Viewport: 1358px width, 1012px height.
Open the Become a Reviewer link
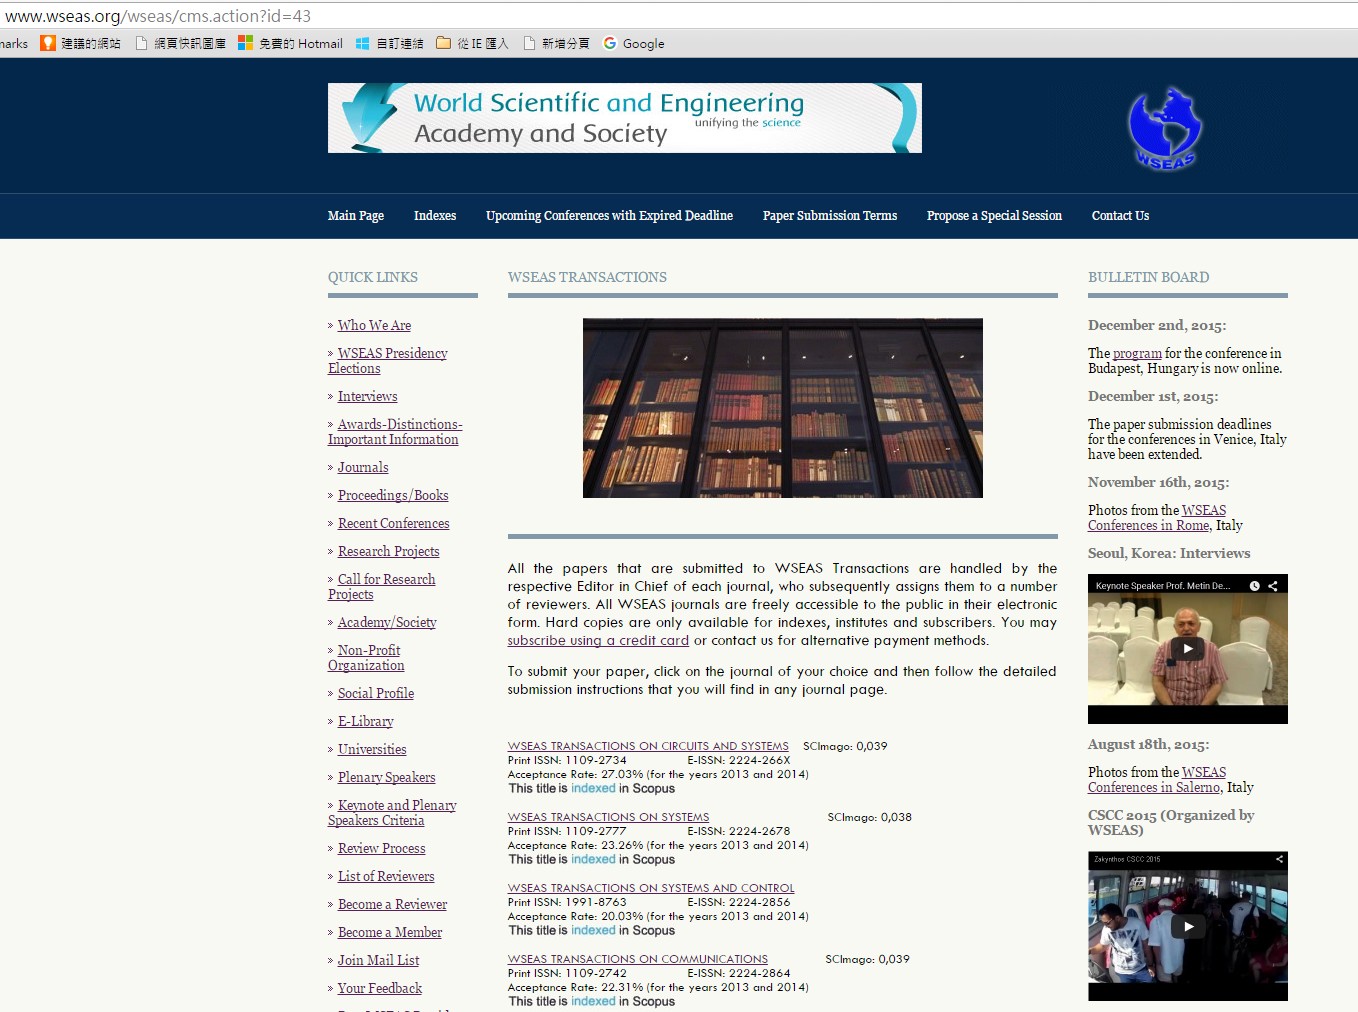(x=392, y=905)
